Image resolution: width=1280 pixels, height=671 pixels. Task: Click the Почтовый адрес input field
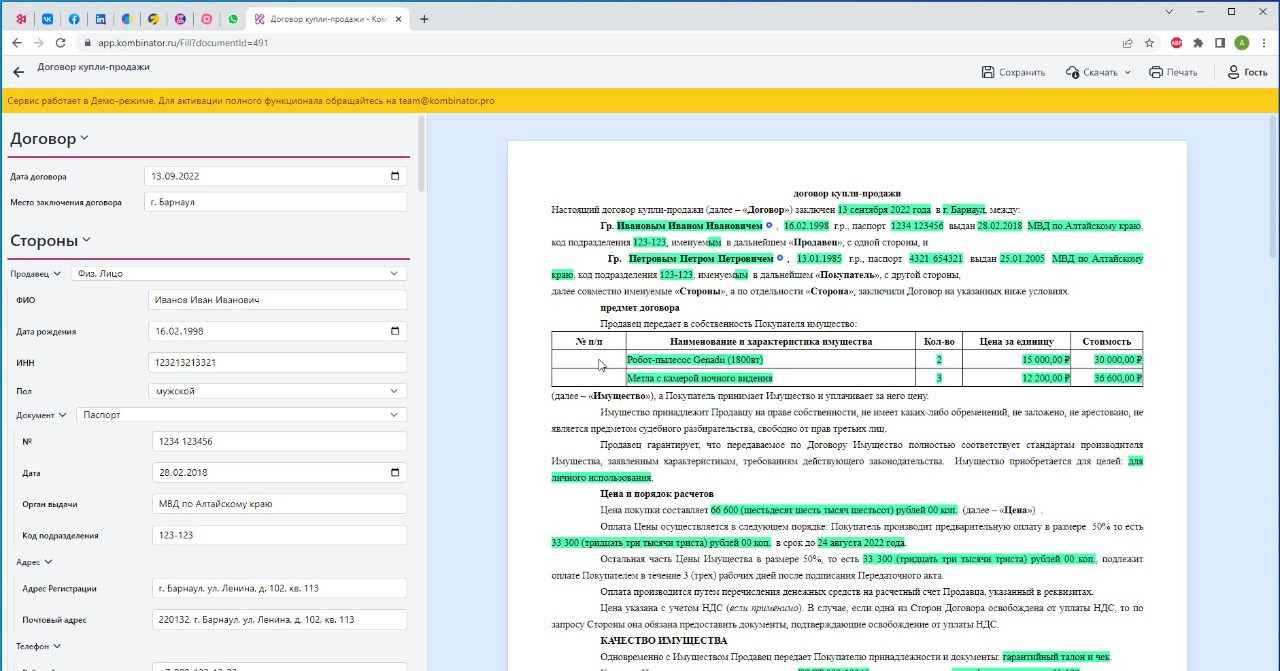[x=280, y=620]
